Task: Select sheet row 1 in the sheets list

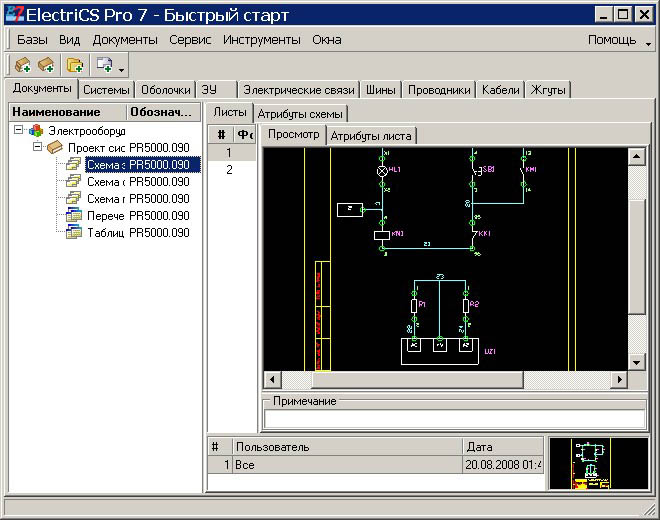Action: point(232,152)
